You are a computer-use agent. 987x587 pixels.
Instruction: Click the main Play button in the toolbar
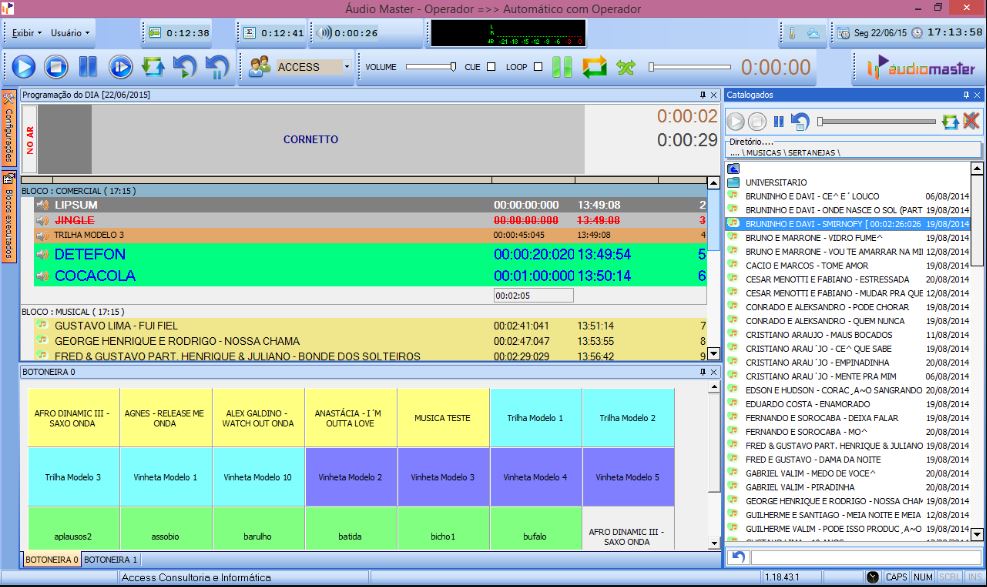[x=23, y=67]
